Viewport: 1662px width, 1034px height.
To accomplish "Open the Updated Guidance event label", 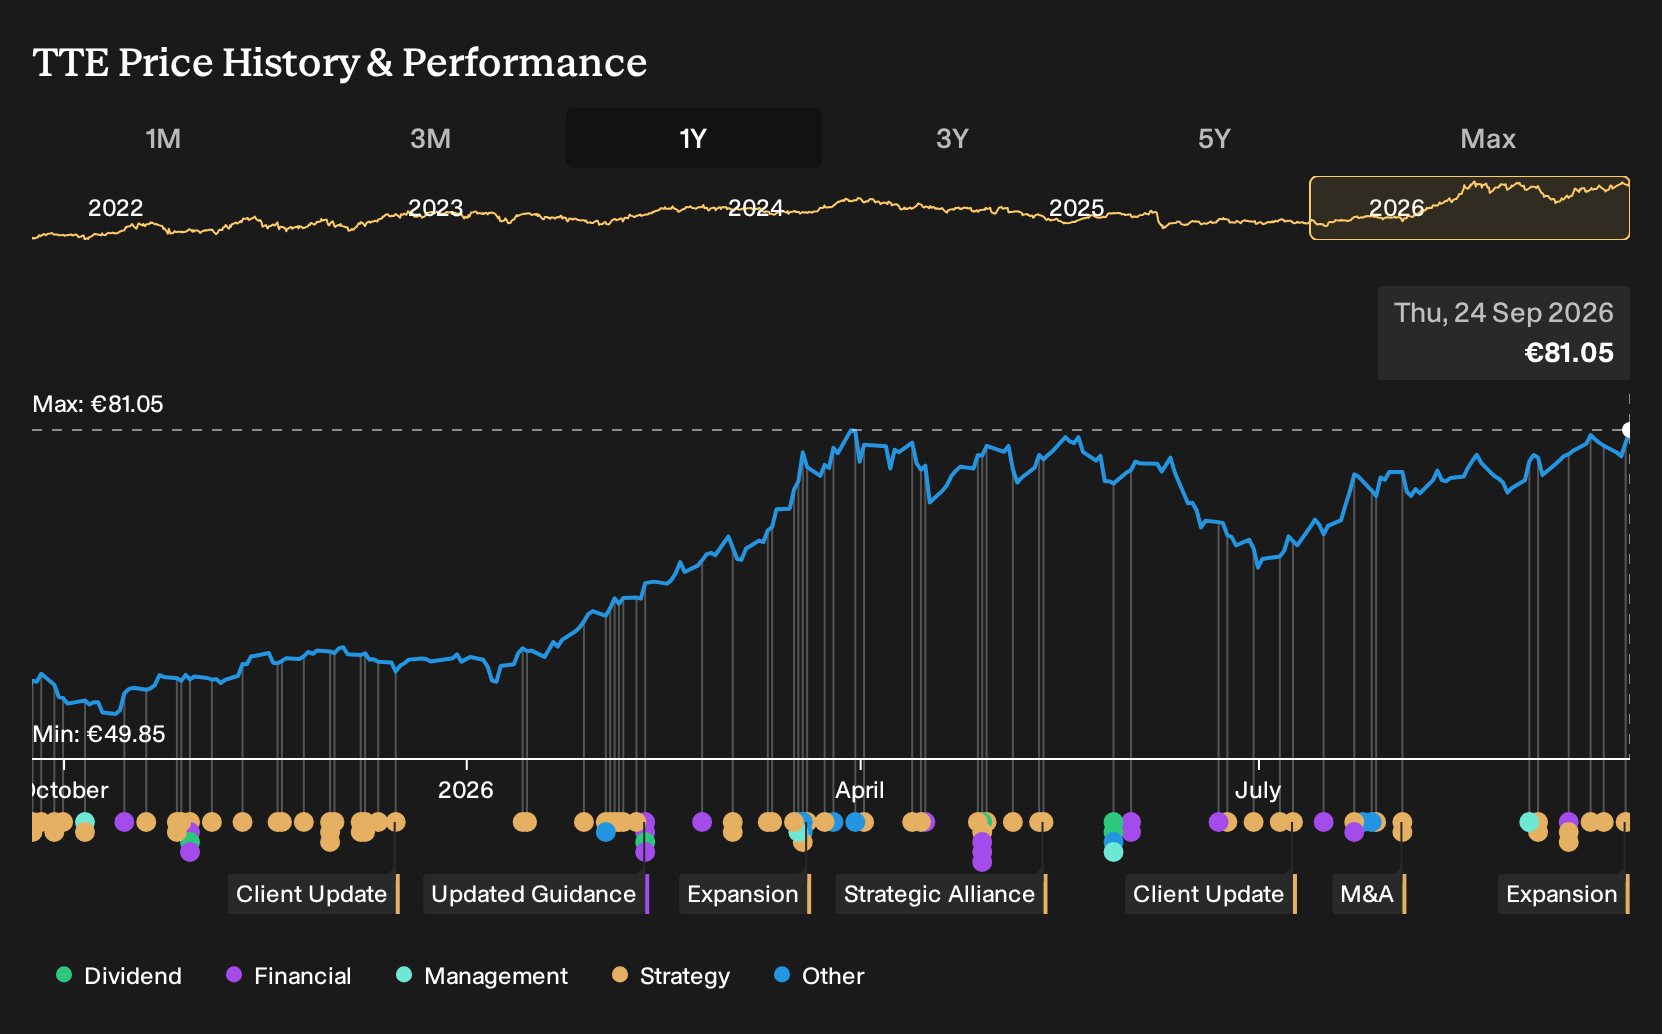I will (536, 894).
